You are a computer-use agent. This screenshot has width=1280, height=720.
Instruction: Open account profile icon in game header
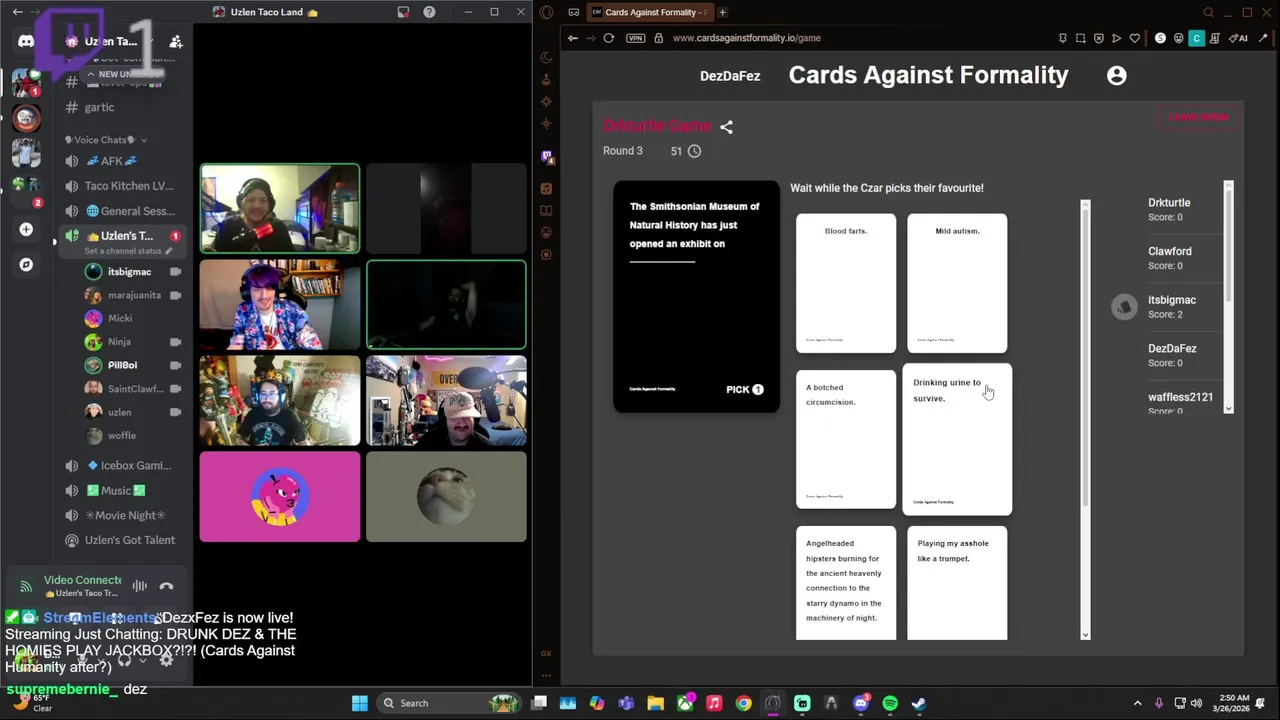[1116, 75]
